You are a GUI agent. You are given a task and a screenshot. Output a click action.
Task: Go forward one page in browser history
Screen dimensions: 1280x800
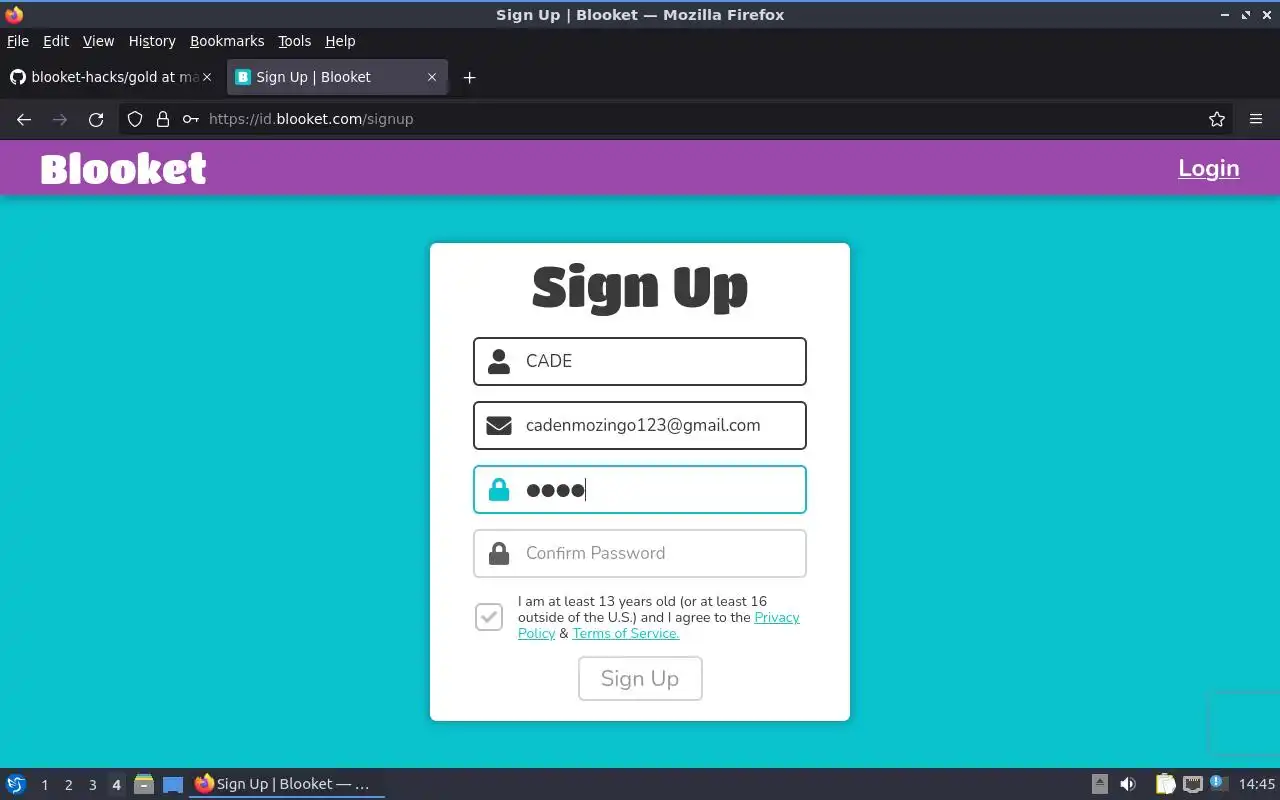coord(60,119)
